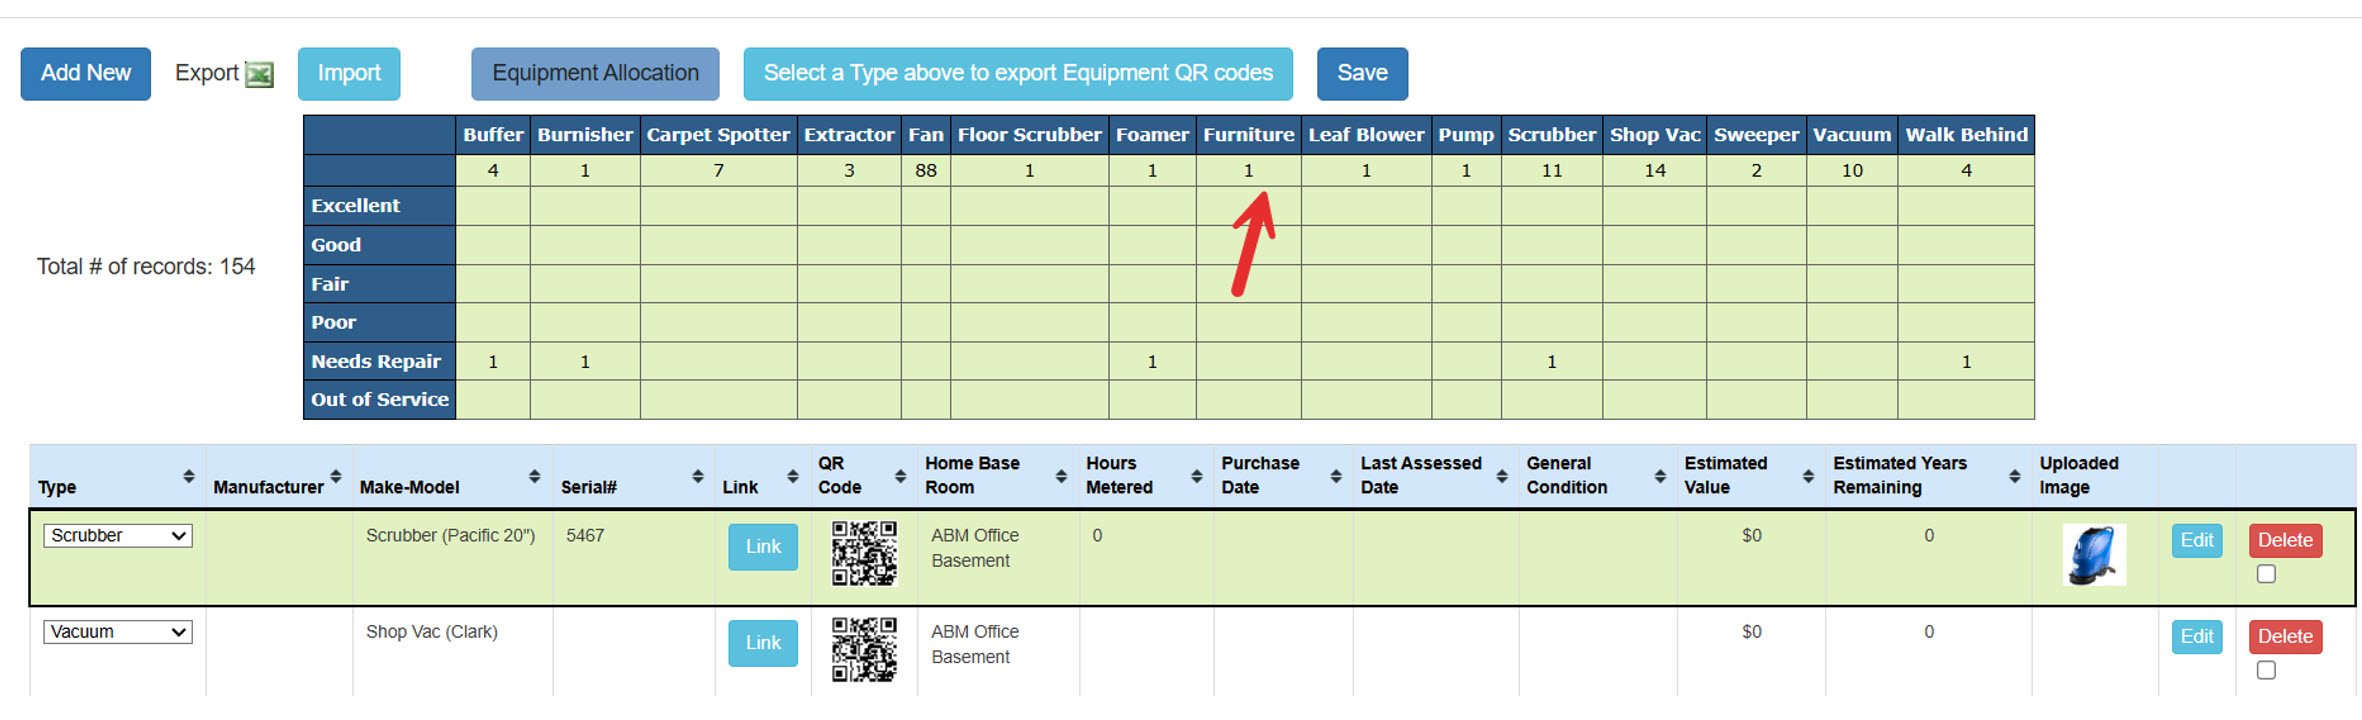Sort by Home Base Room column
This screenshot has height=720, width=2362.
pos(1061,476)
